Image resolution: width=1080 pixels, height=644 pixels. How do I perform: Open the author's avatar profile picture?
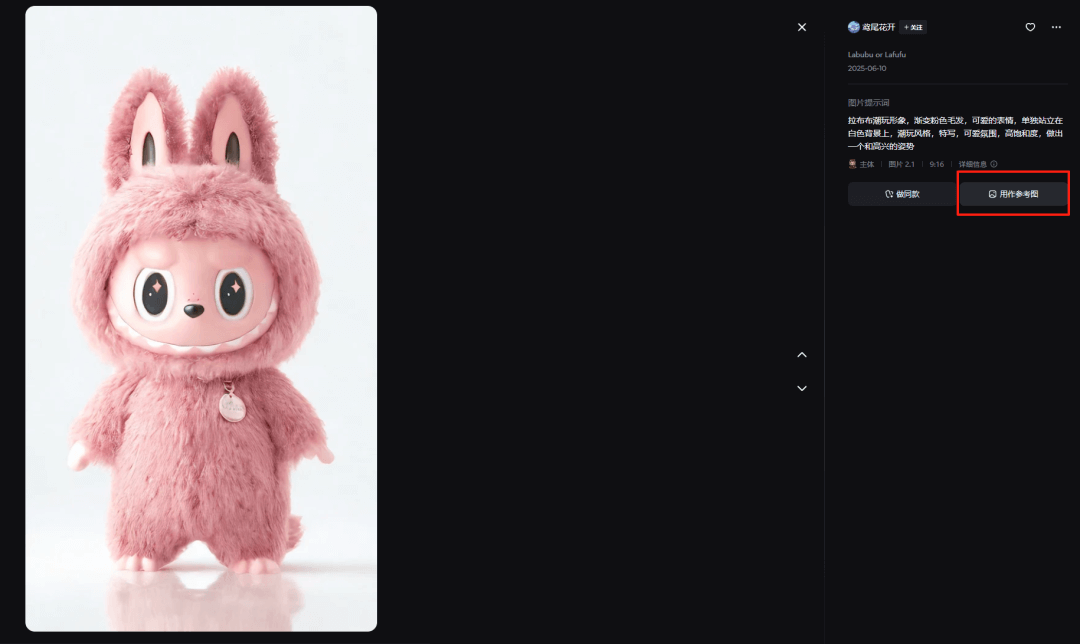point(853,28)
